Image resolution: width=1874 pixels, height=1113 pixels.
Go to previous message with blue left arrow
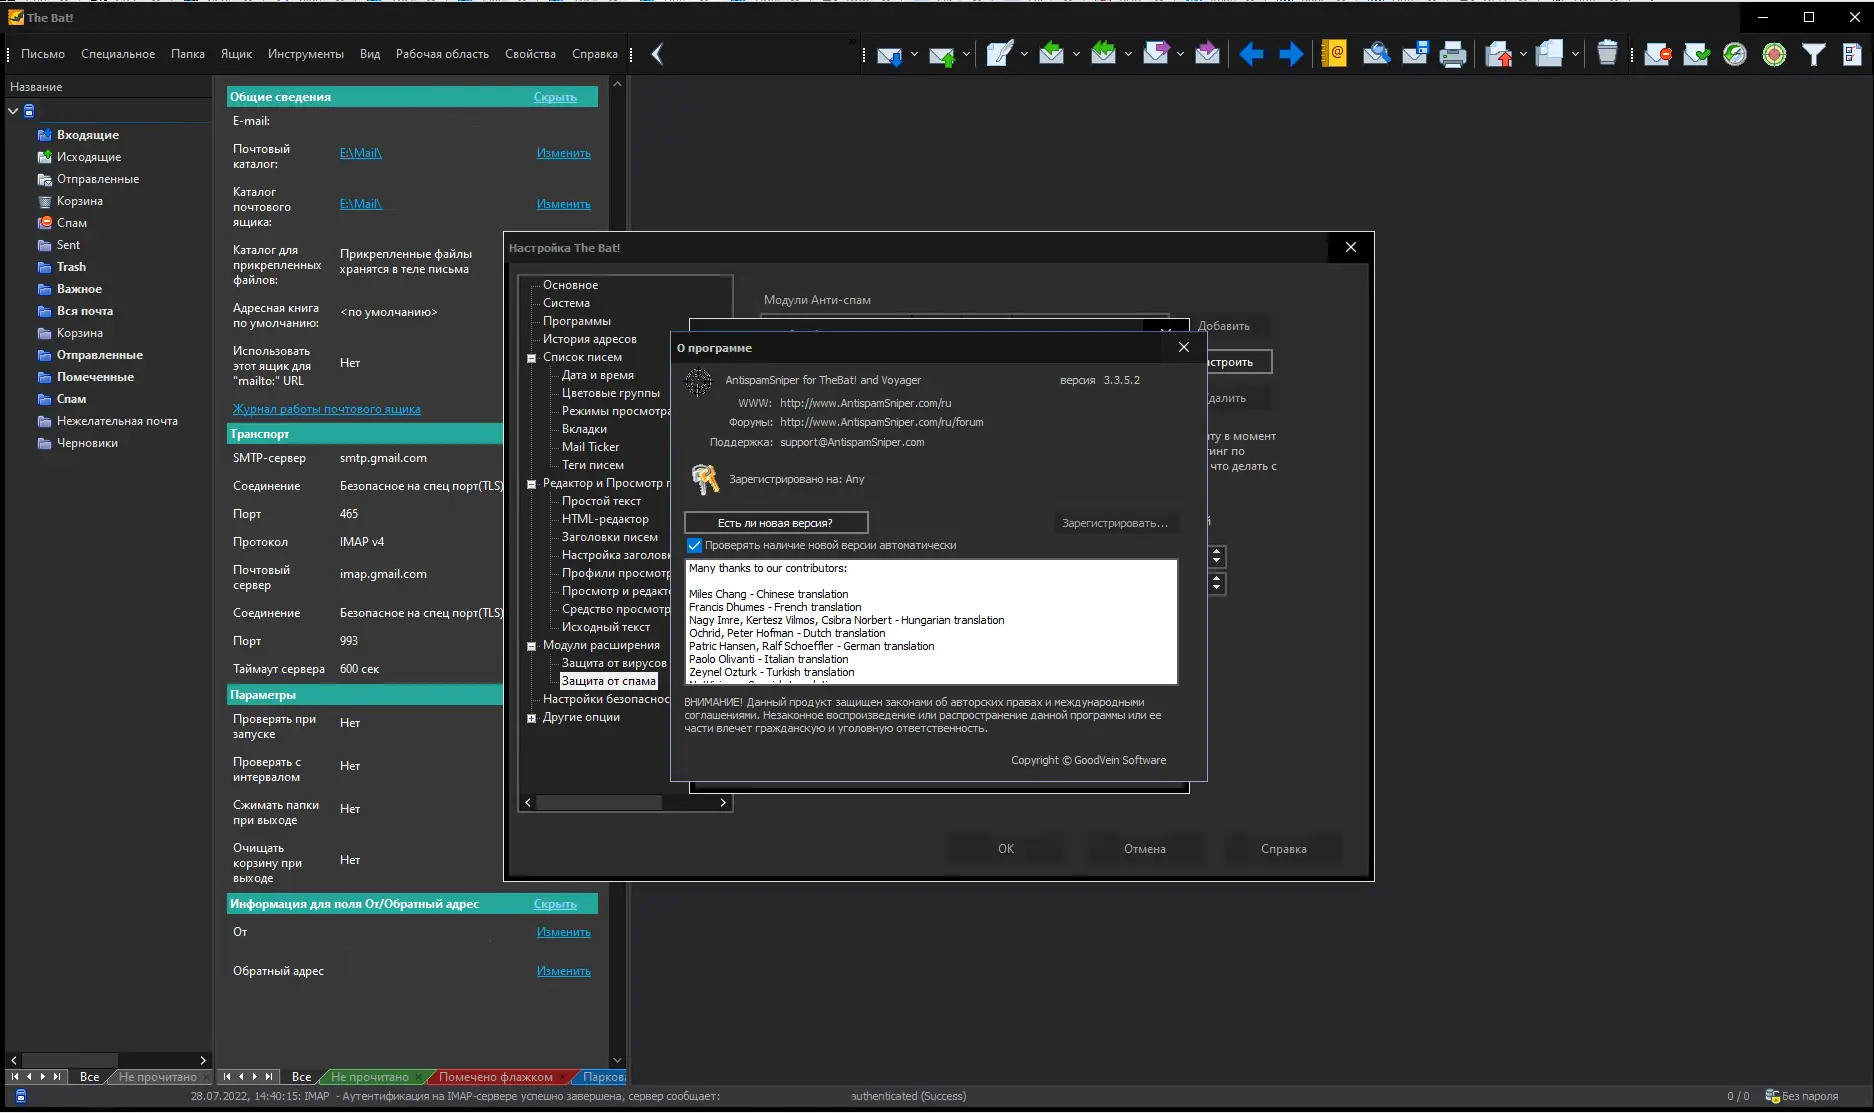[1251, 54]
